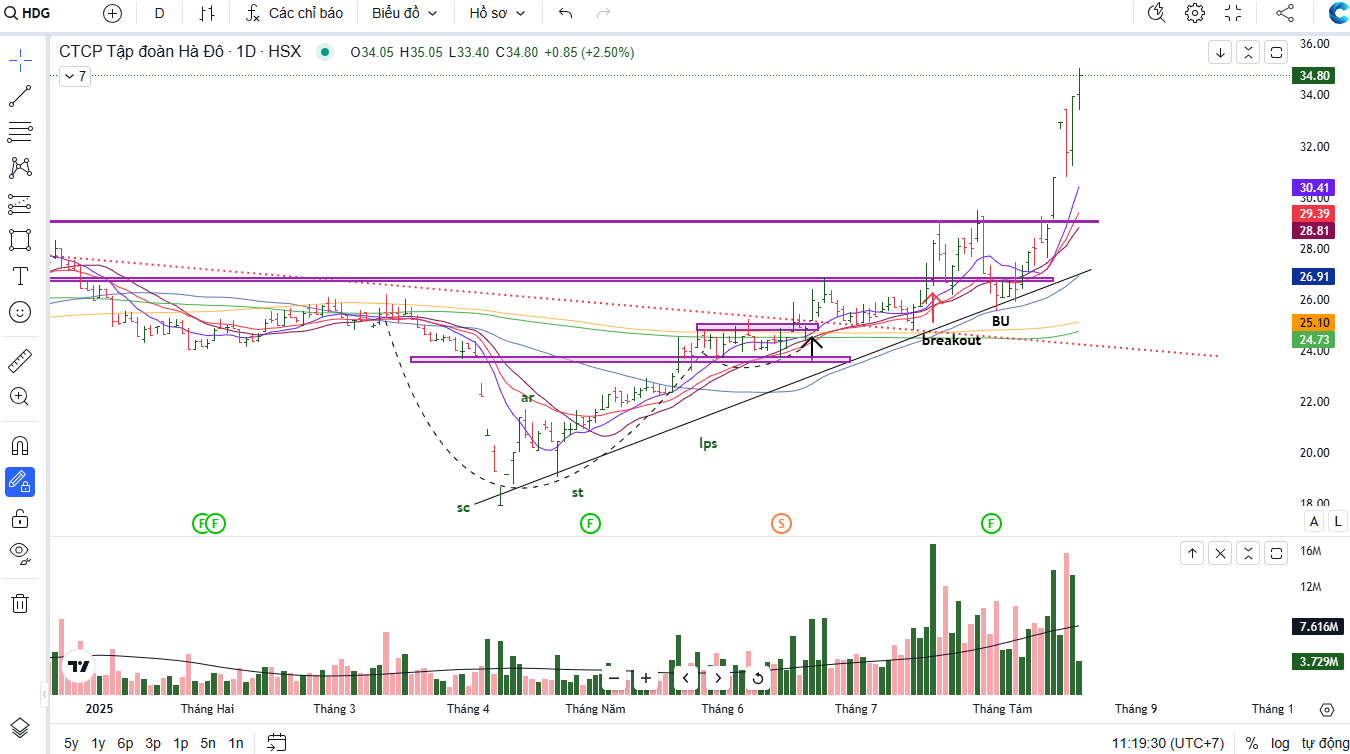Enable percent scale on price axis
The image size is (1350, 754).
[x=1252, y=743]
